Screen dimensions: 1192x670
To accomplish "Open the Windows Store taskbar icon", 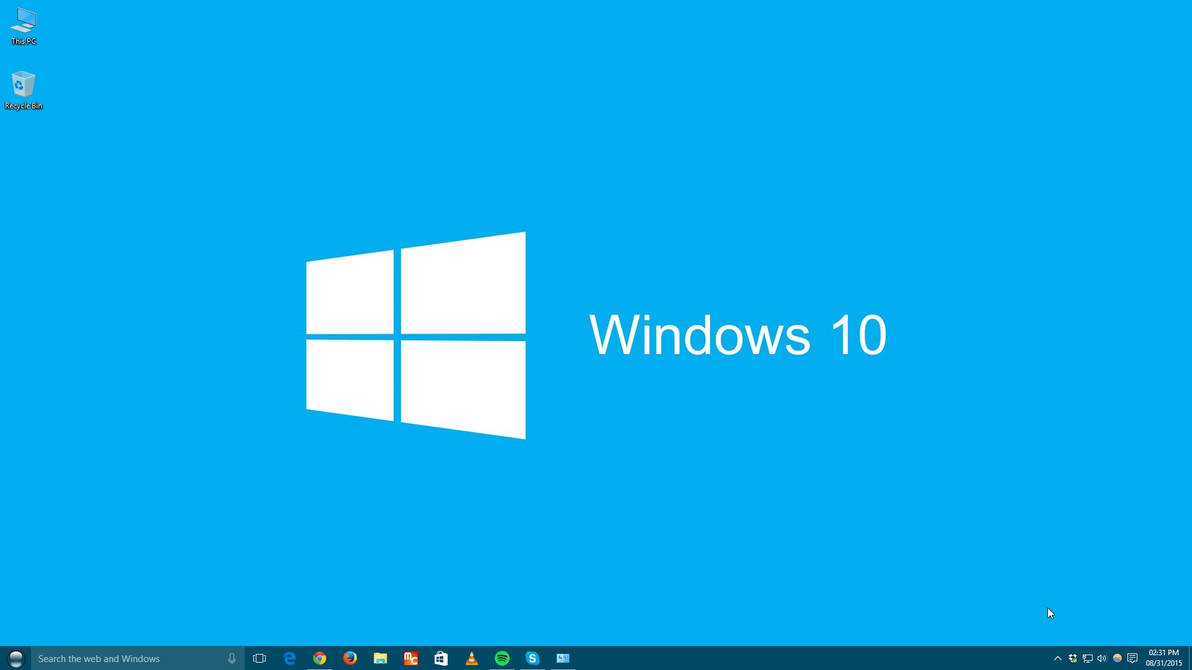I will [441, 659].
